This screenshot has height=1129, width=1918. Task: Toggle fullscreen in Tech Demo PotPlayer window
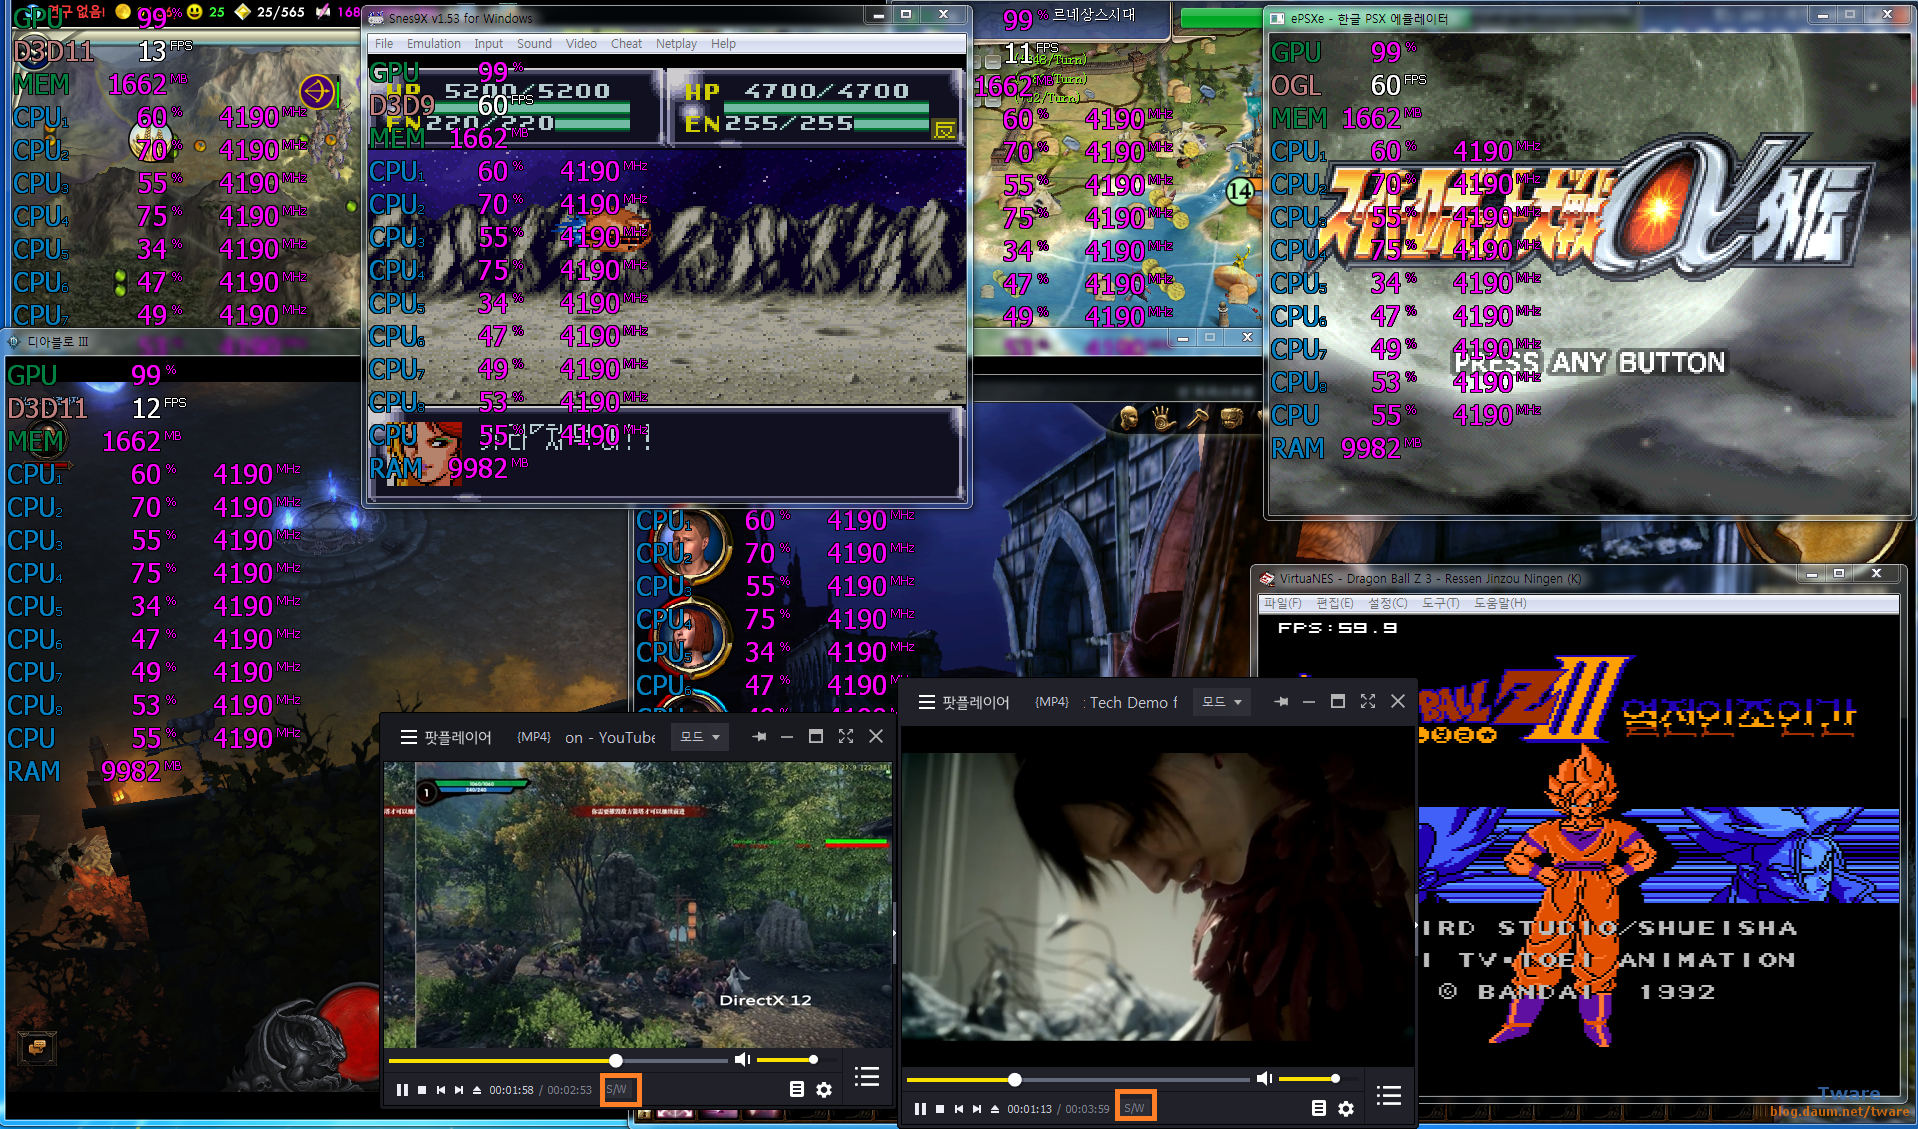tap(1368, 702)
